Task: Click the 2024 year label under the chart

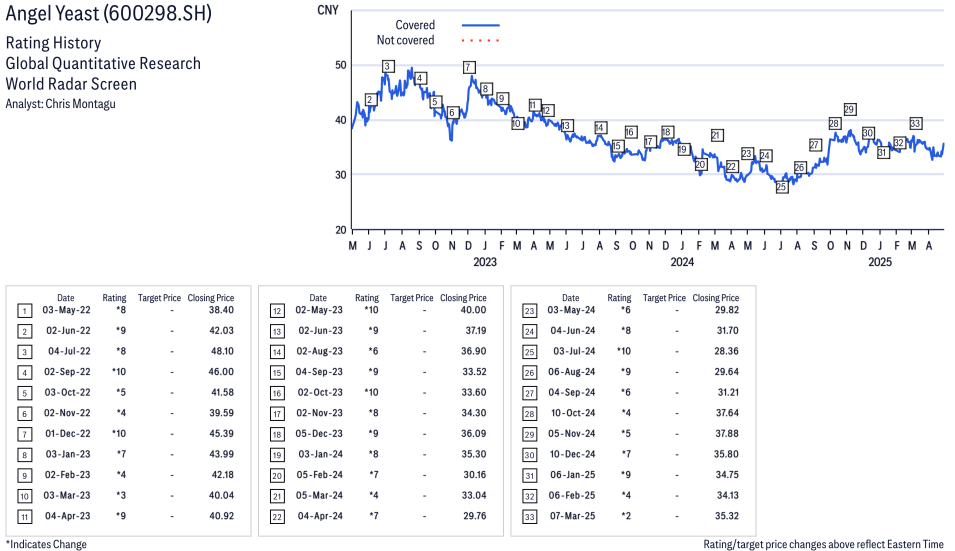Action: coord(682,262)
